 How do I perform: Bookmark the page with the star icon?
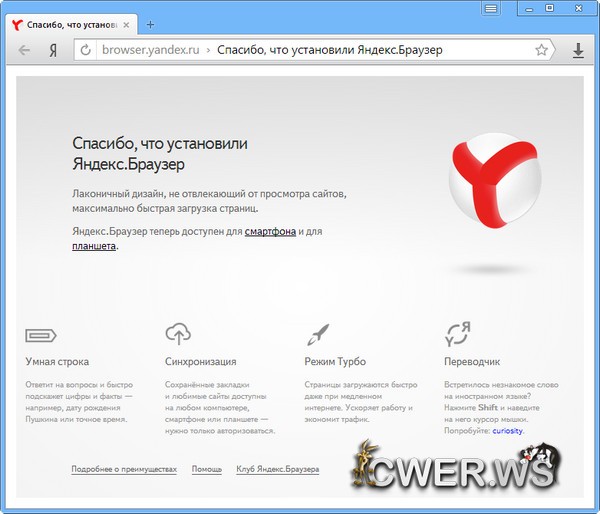pos(541,50)
